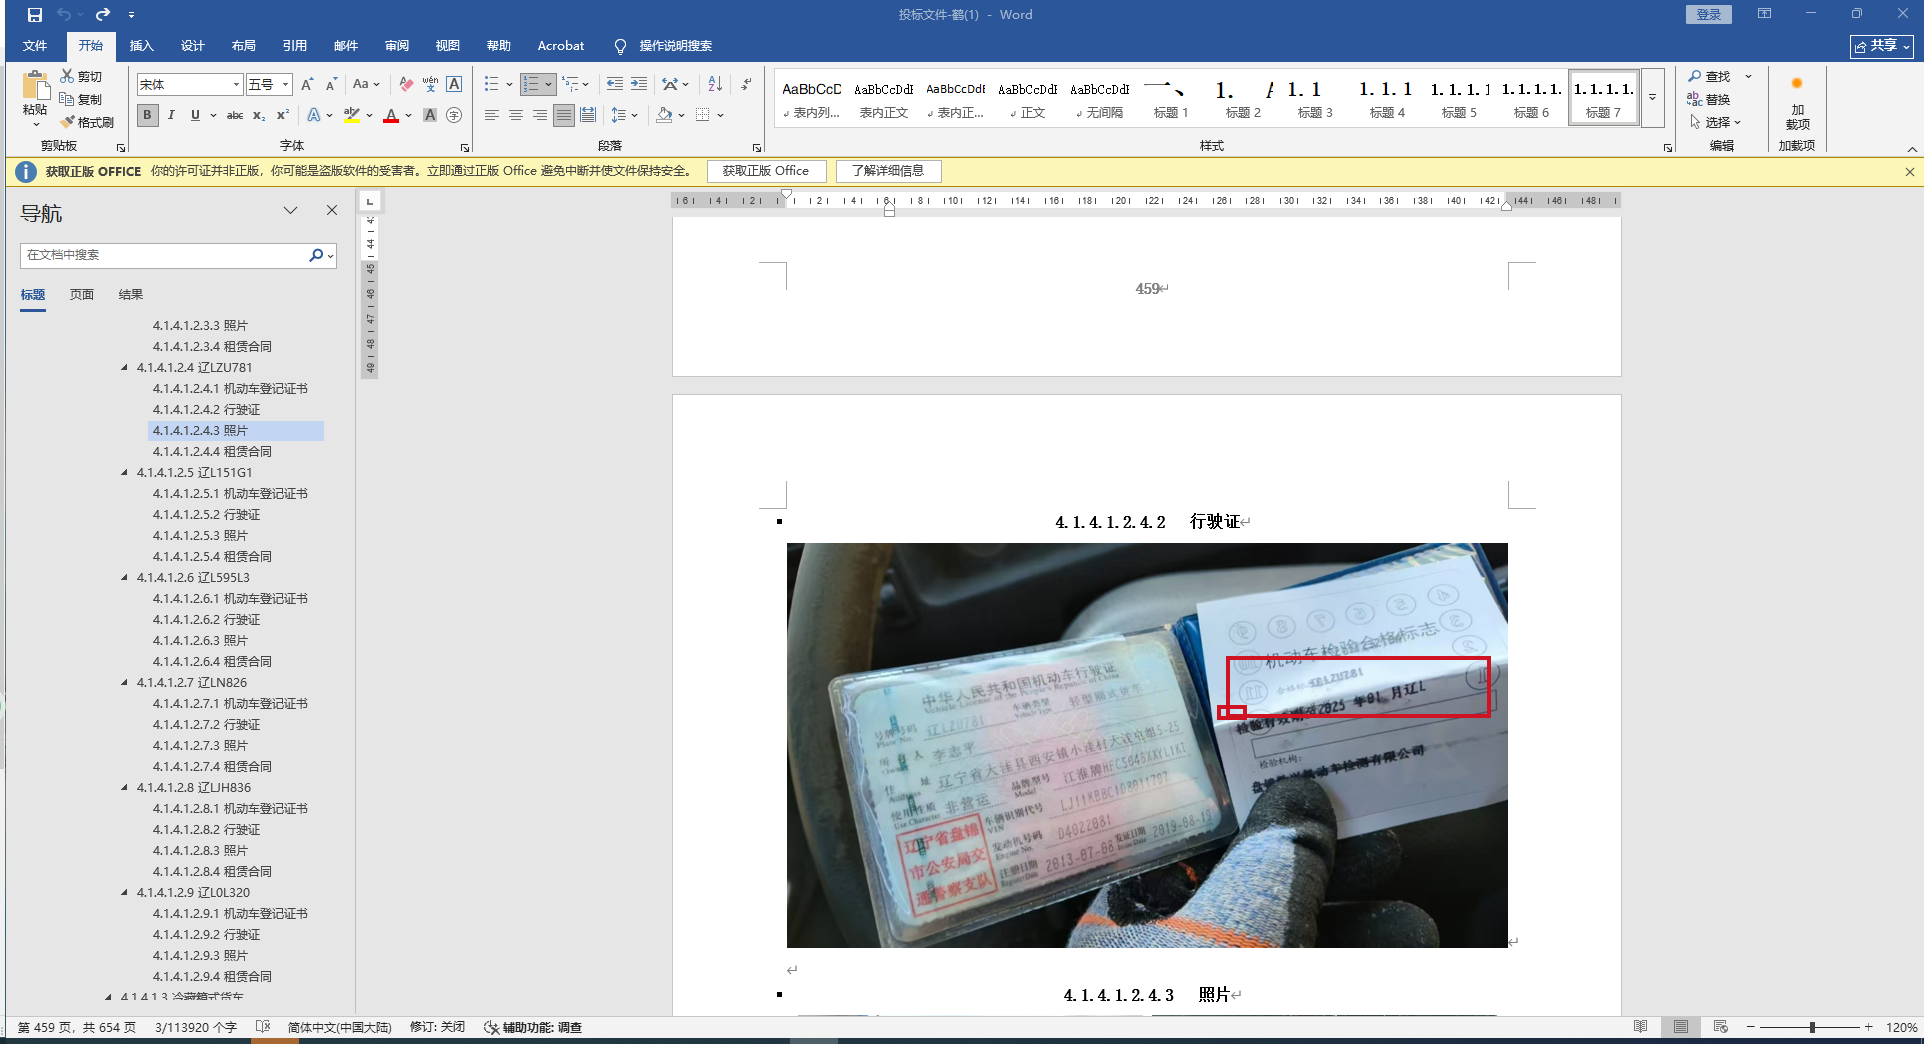Center align the paragraph
This screenshot has height=1044, width=1924.
(516, 115)
